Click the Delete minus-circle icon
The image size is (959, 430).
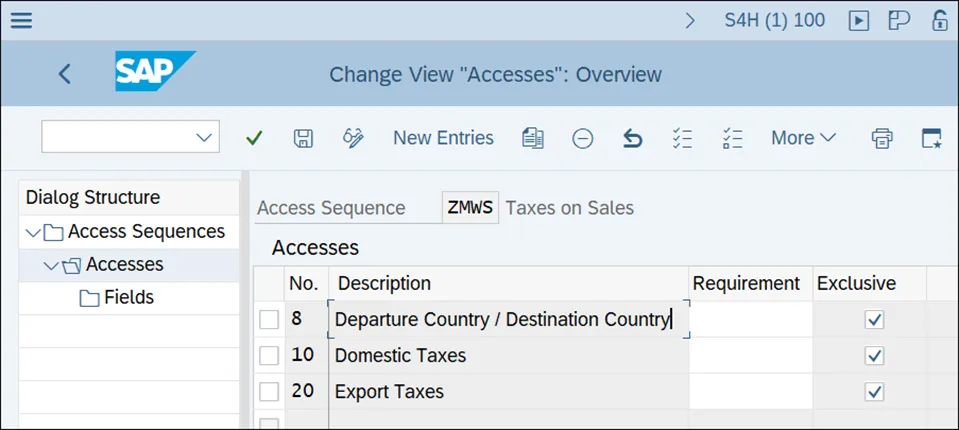[x=583, y=138]
